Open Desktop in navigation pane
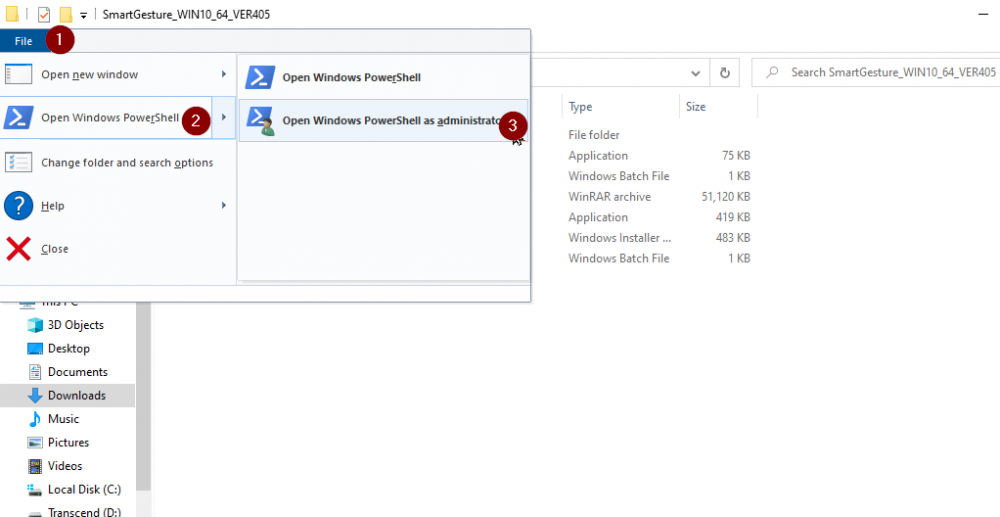Image resolution: width=1000 pixels, height=517 pixels. click(68, 349)
